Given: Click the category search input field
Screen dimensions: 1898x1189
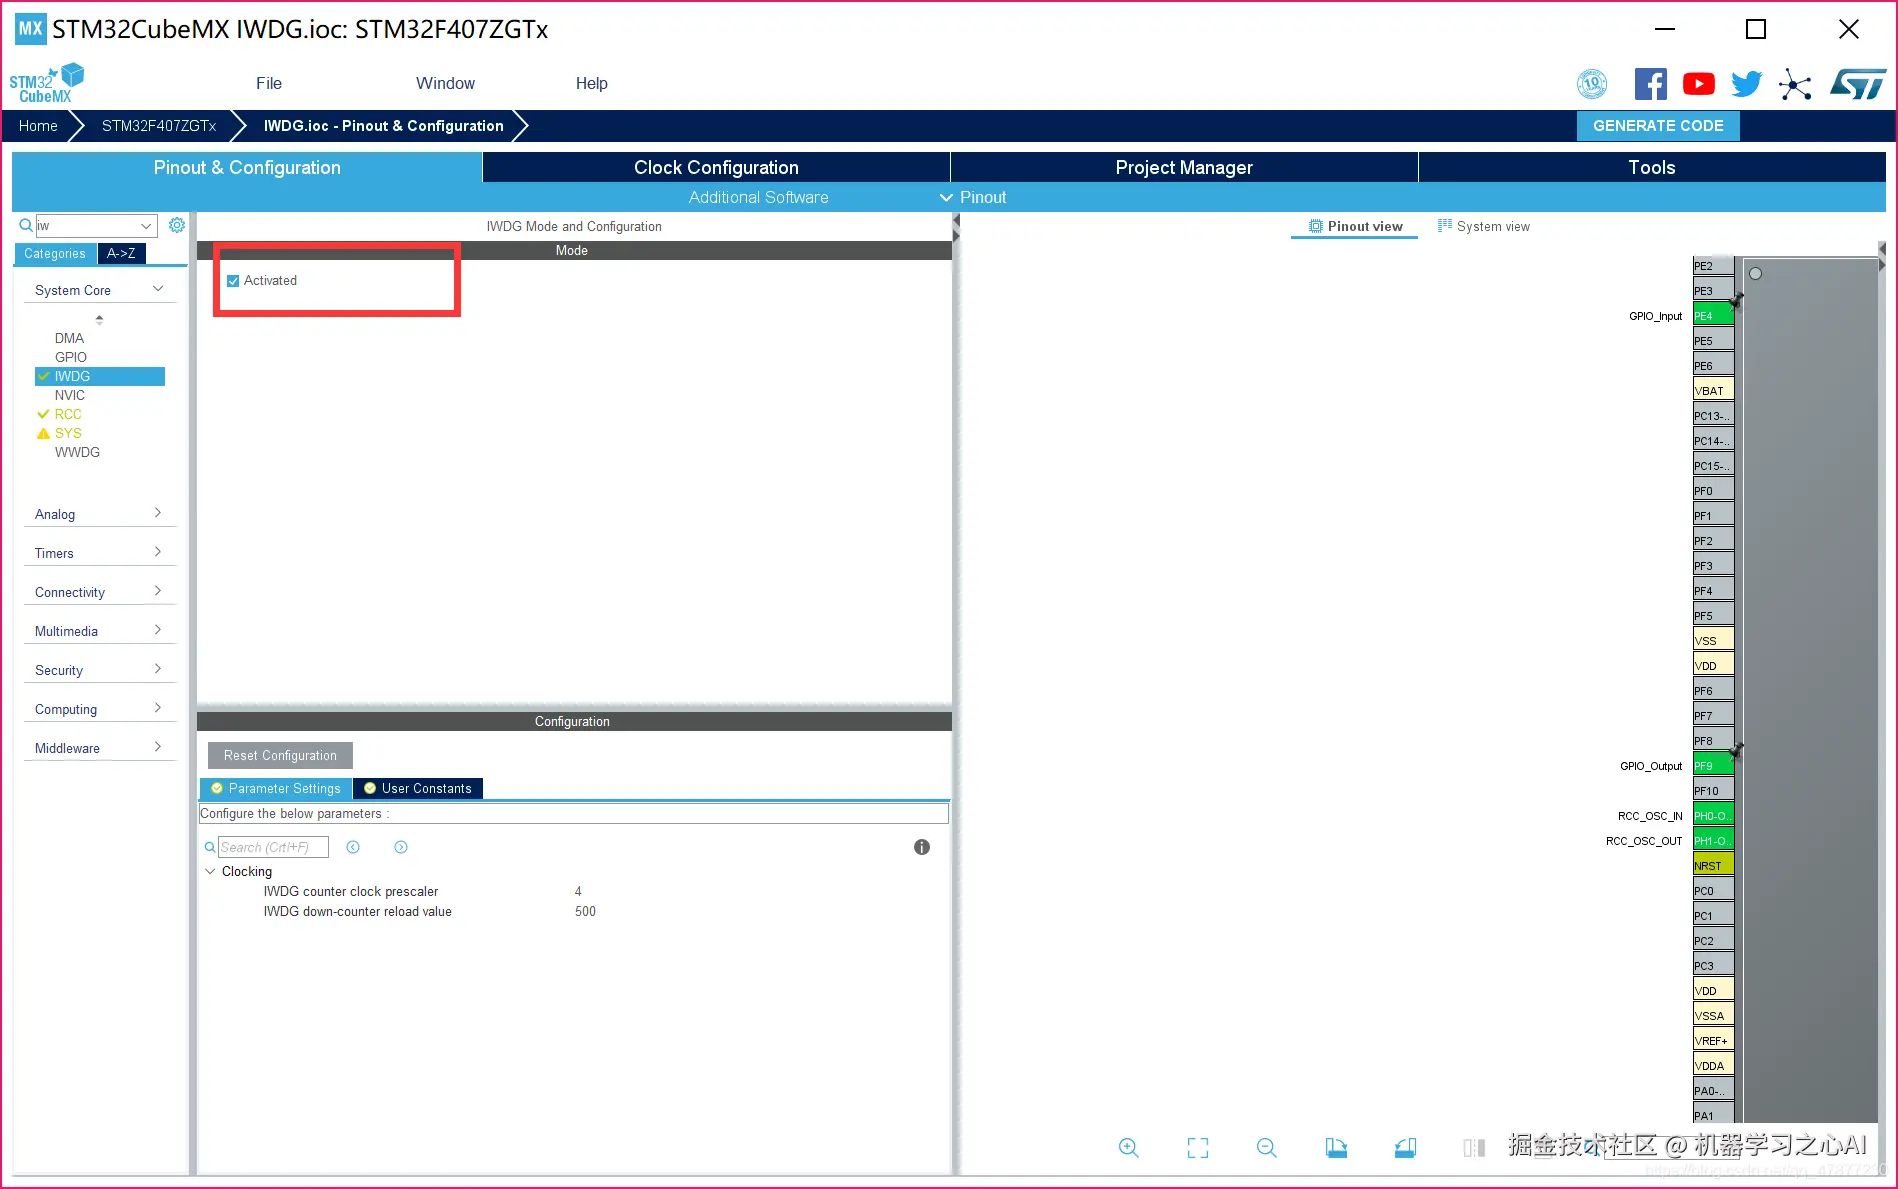Looking at the screenshot, I should point(87,226).
